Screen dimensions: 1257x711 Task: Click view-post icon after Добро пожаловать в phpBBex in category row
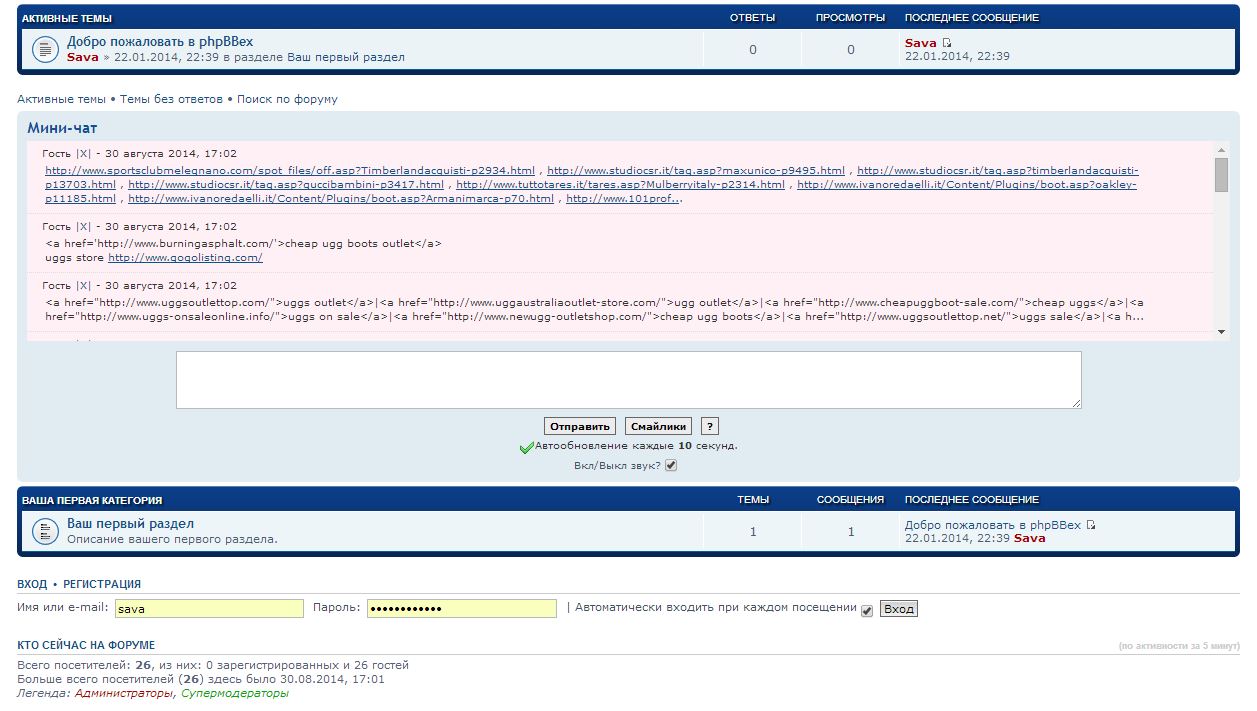1091,525
